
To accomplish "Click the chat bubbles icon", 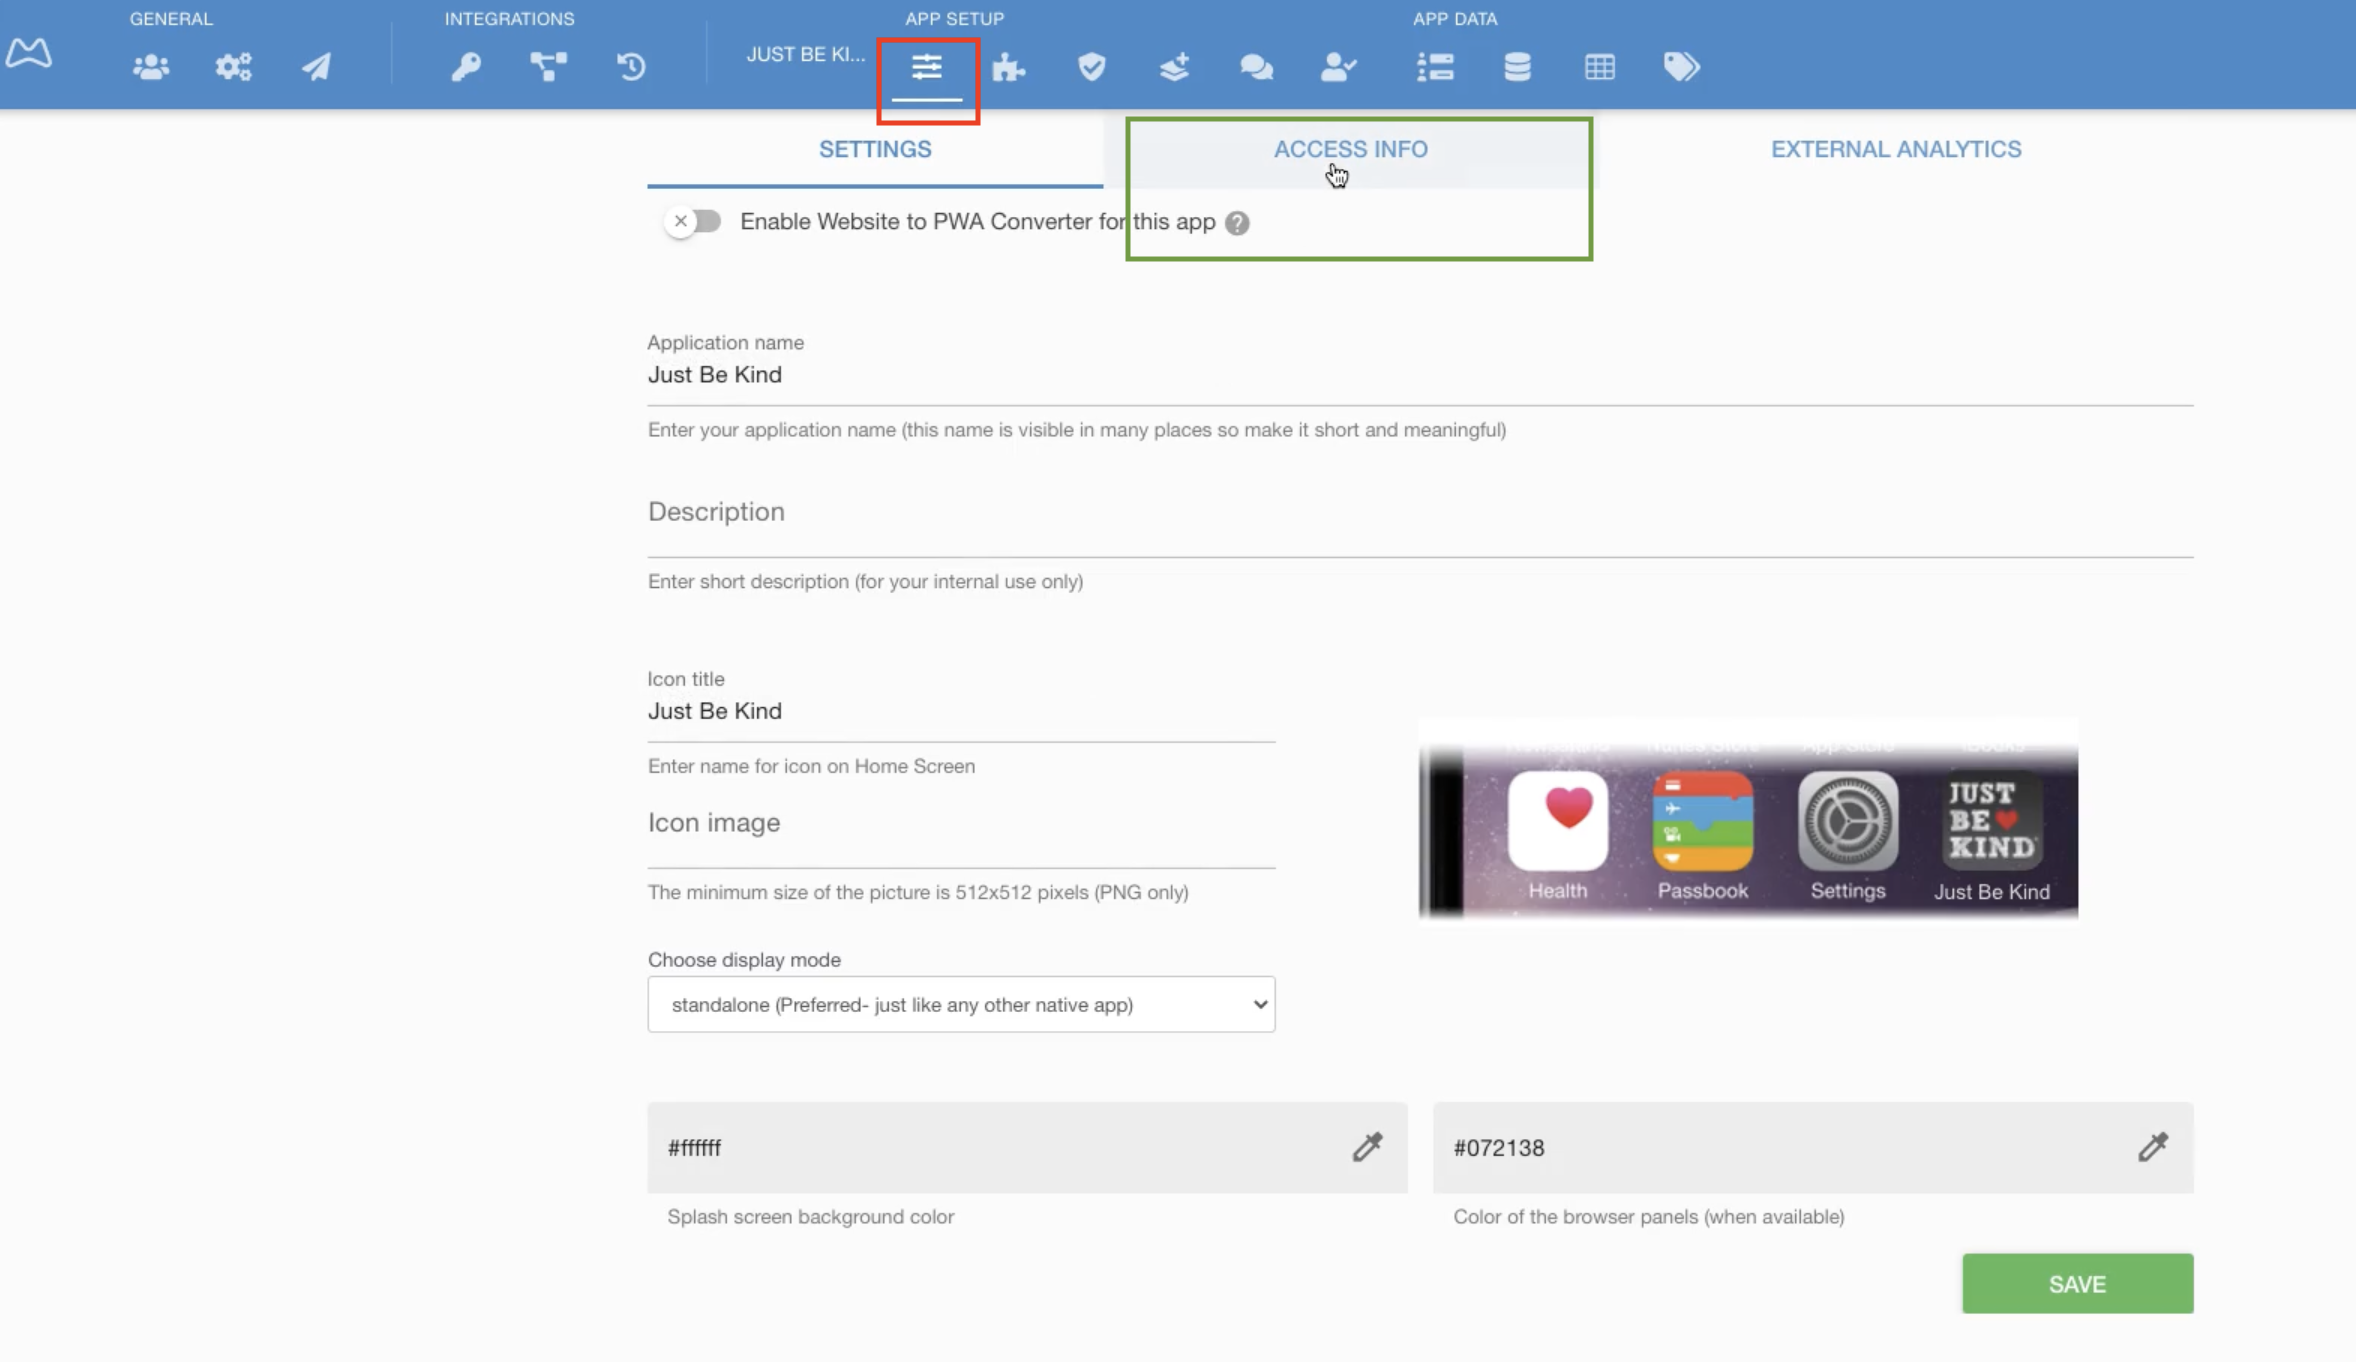I will click(x=1257, y=67).
